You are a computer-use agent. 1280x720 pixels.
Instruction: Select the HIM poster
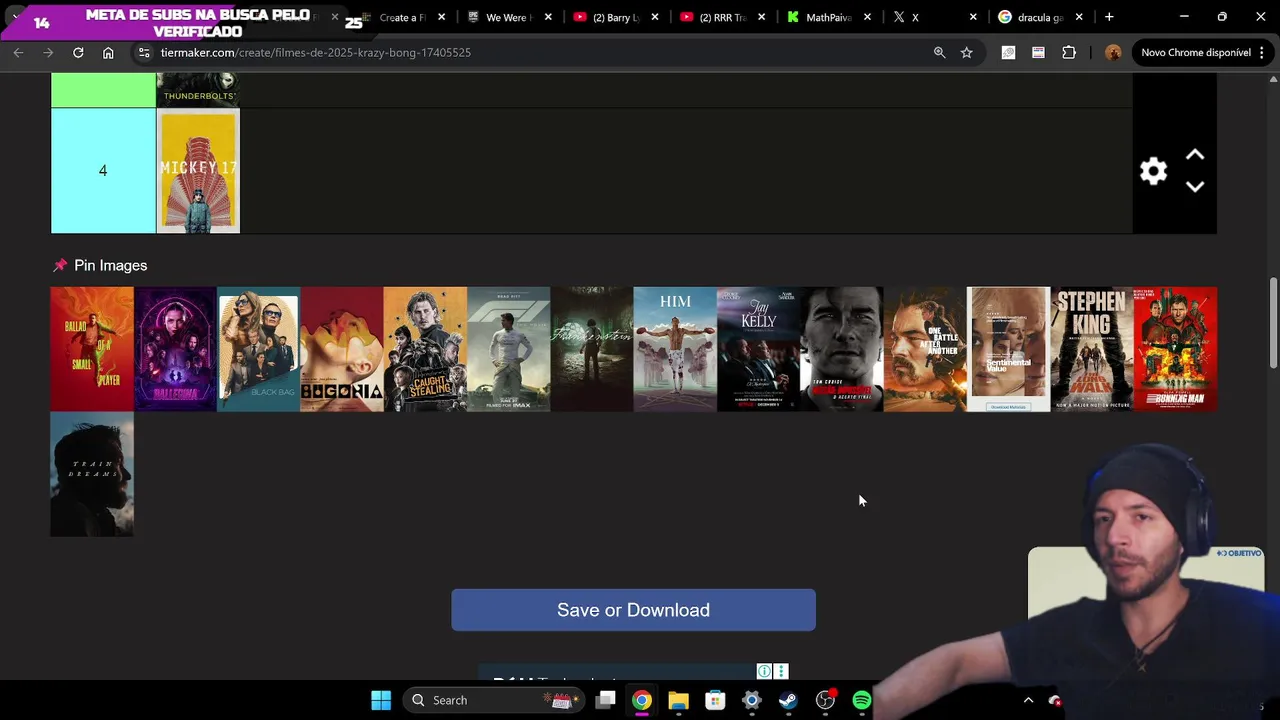pyautogui.click(x=675, y=349)
